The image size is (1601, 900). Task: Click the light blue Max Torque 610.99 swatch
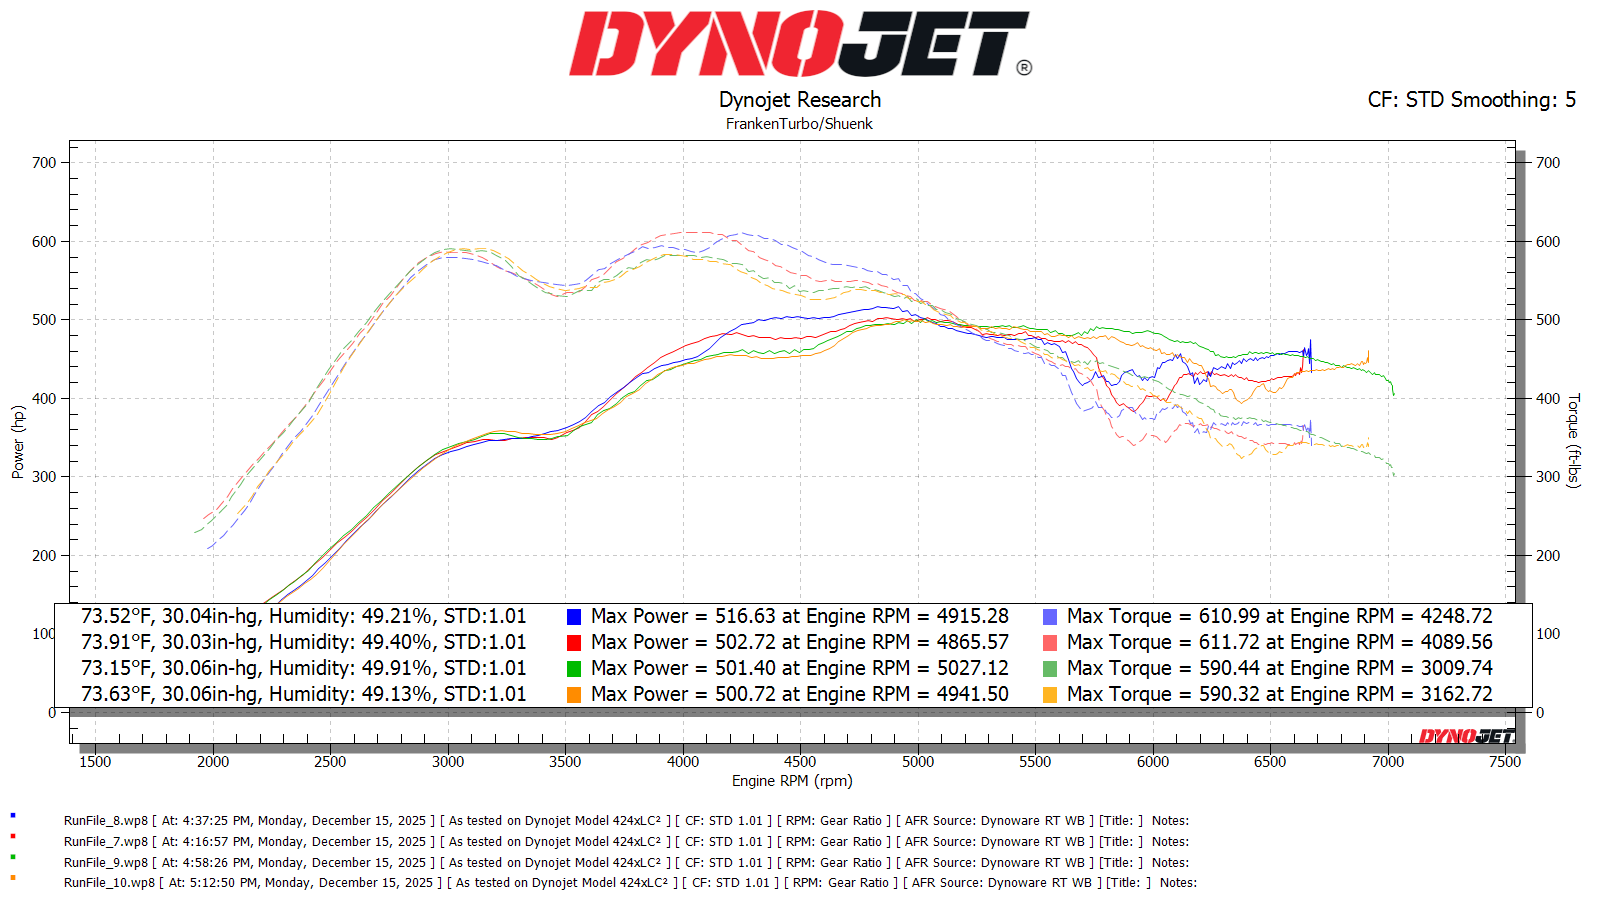1050,617
